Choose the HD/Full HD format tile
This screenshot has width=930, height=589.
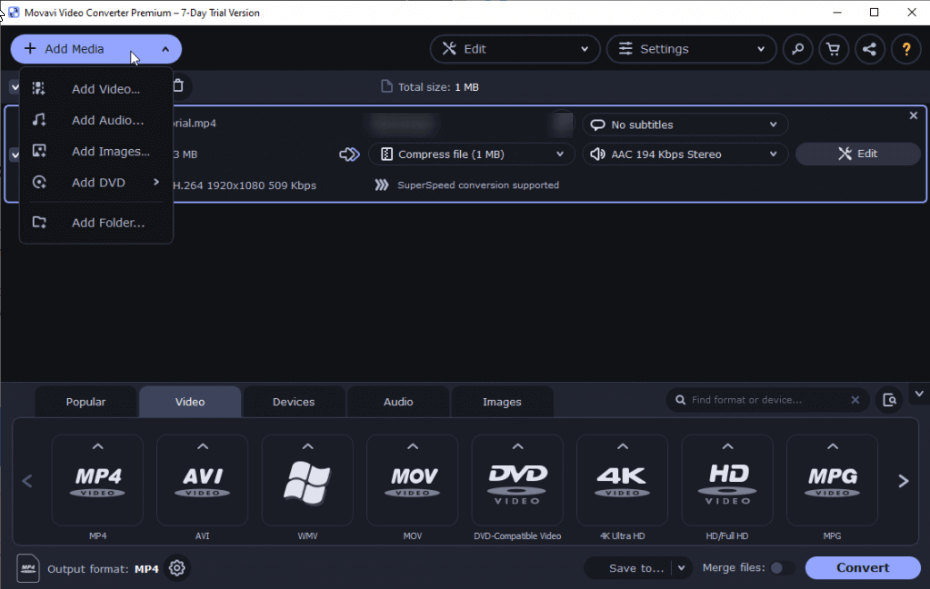[727, 480]
